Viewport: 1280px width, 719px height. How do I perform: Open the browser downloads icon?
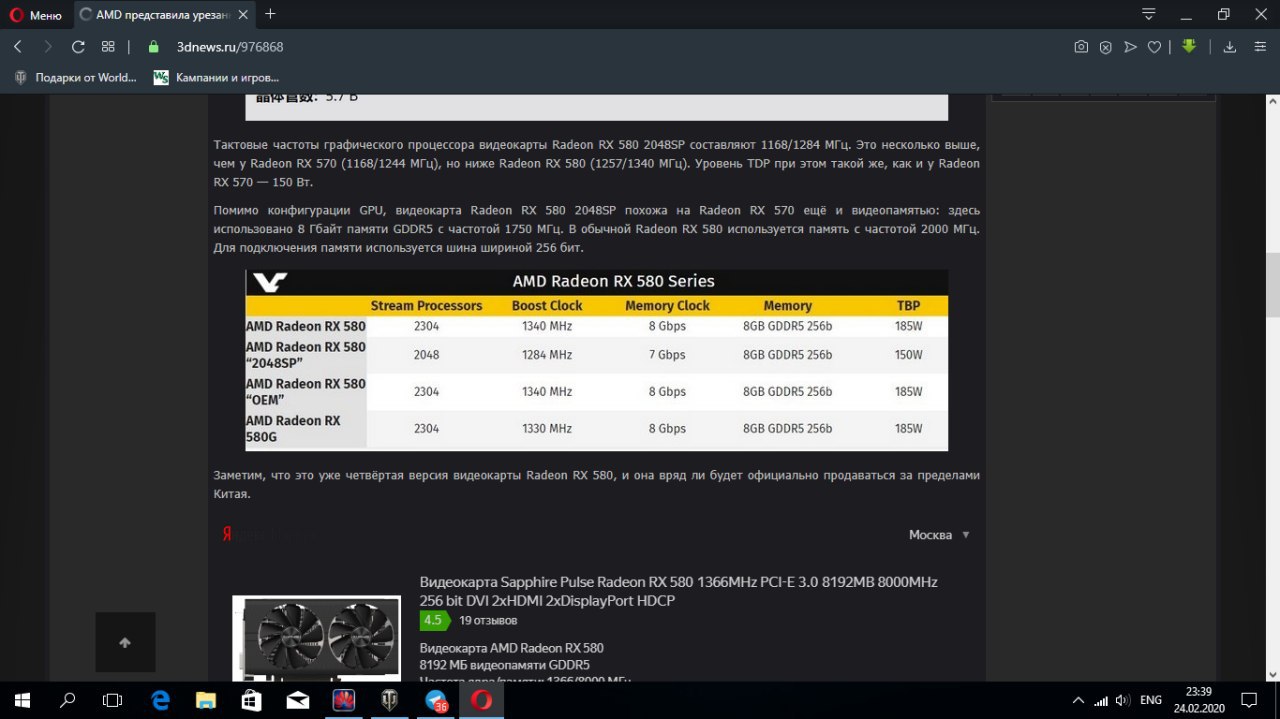(1230, 47)
